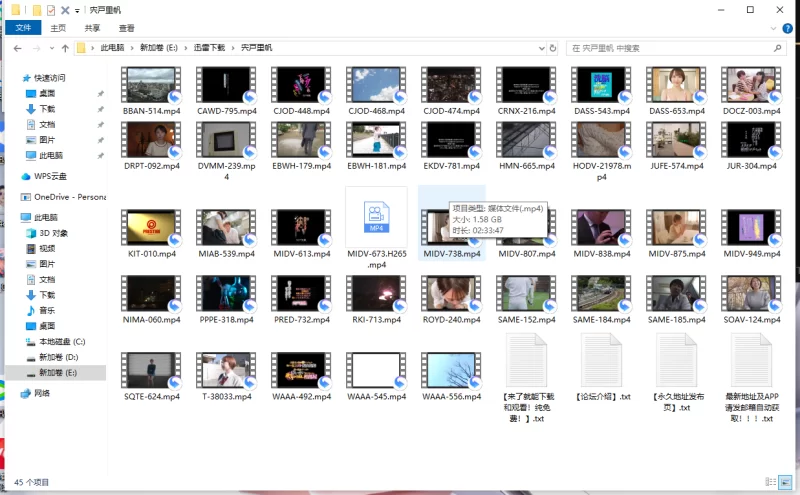Select 本地磁盘 (C:) in the navigation pane
Viewport: 800px width, 495px height.
click(61, 341)
